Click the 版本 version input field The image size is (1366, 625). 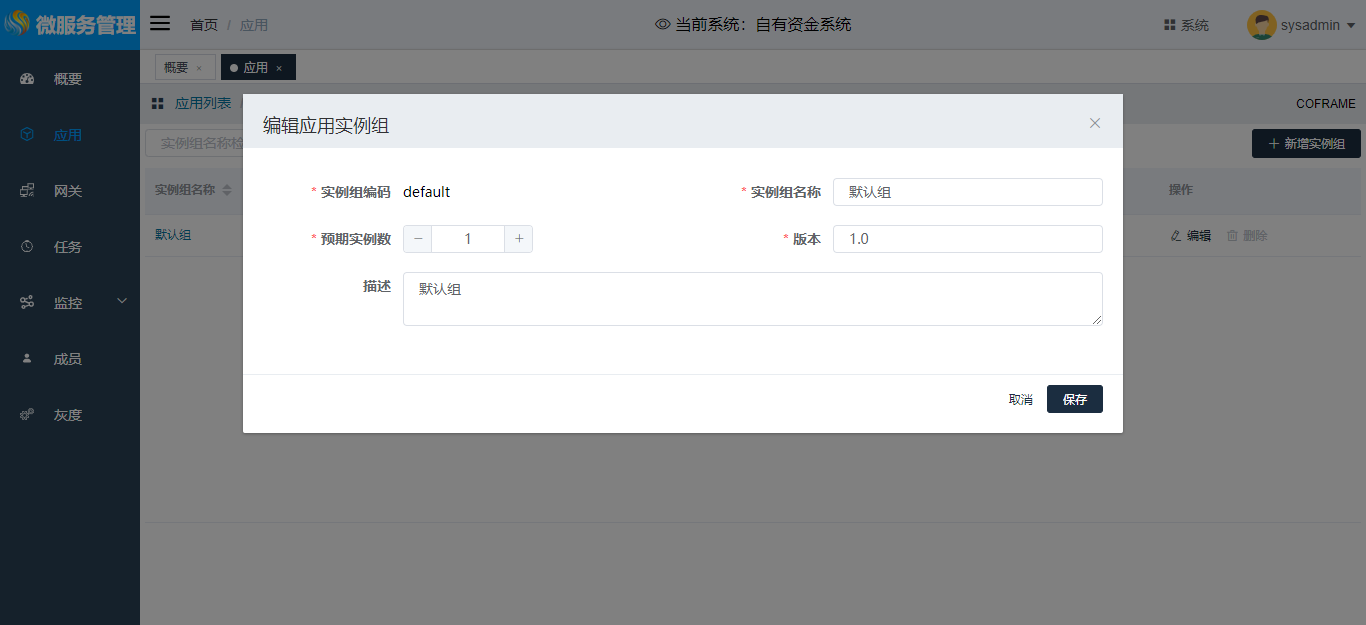pyautogui.click(x=967, y=239)
